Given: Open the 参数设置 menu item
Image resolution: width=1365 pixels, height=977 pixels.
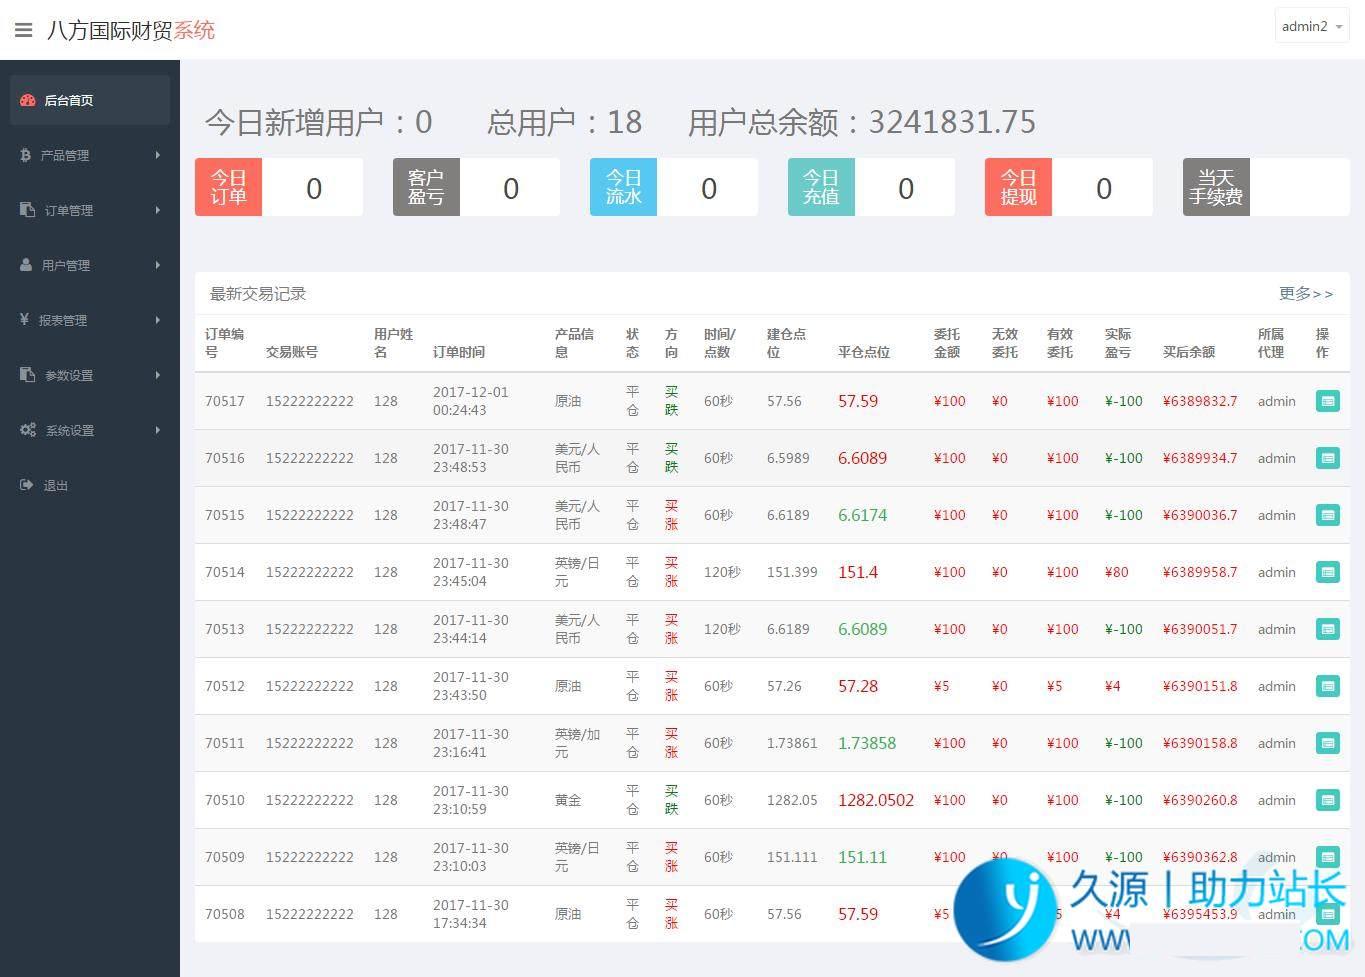Looking at the screenshot, I should pos(89,375).
